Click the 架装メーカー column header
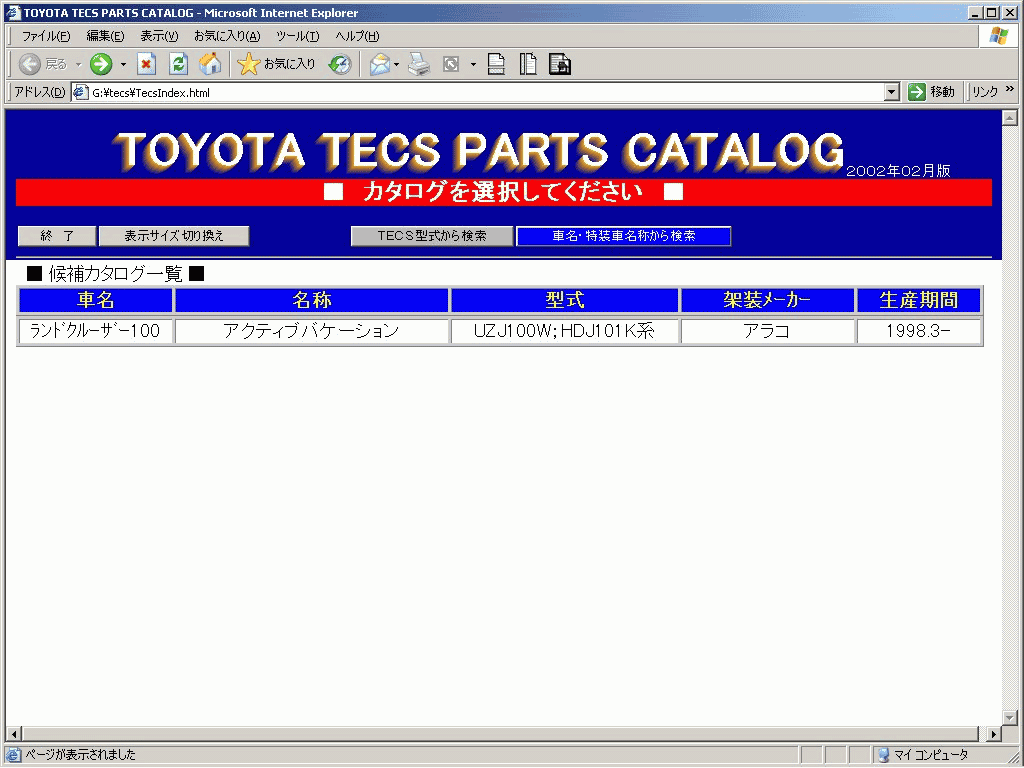 pyautogui.click(x=767, y=300)
